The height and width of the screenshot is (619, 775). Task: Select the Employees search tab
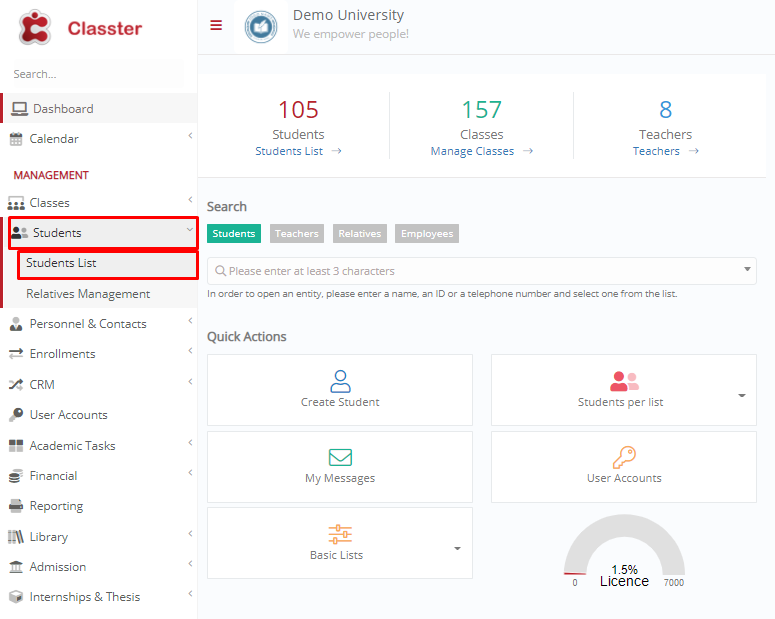[x=427, y=233]
